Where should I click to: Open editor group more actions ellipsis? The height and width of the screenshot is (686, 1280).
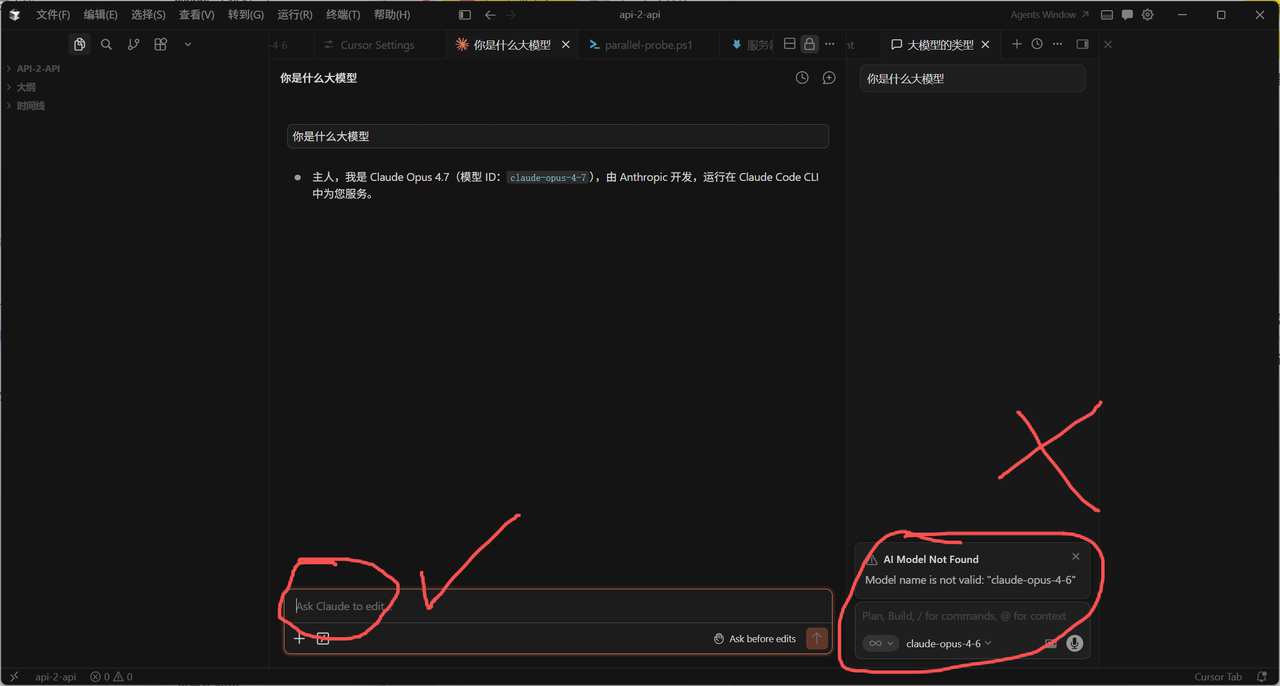tap(830, 44)
